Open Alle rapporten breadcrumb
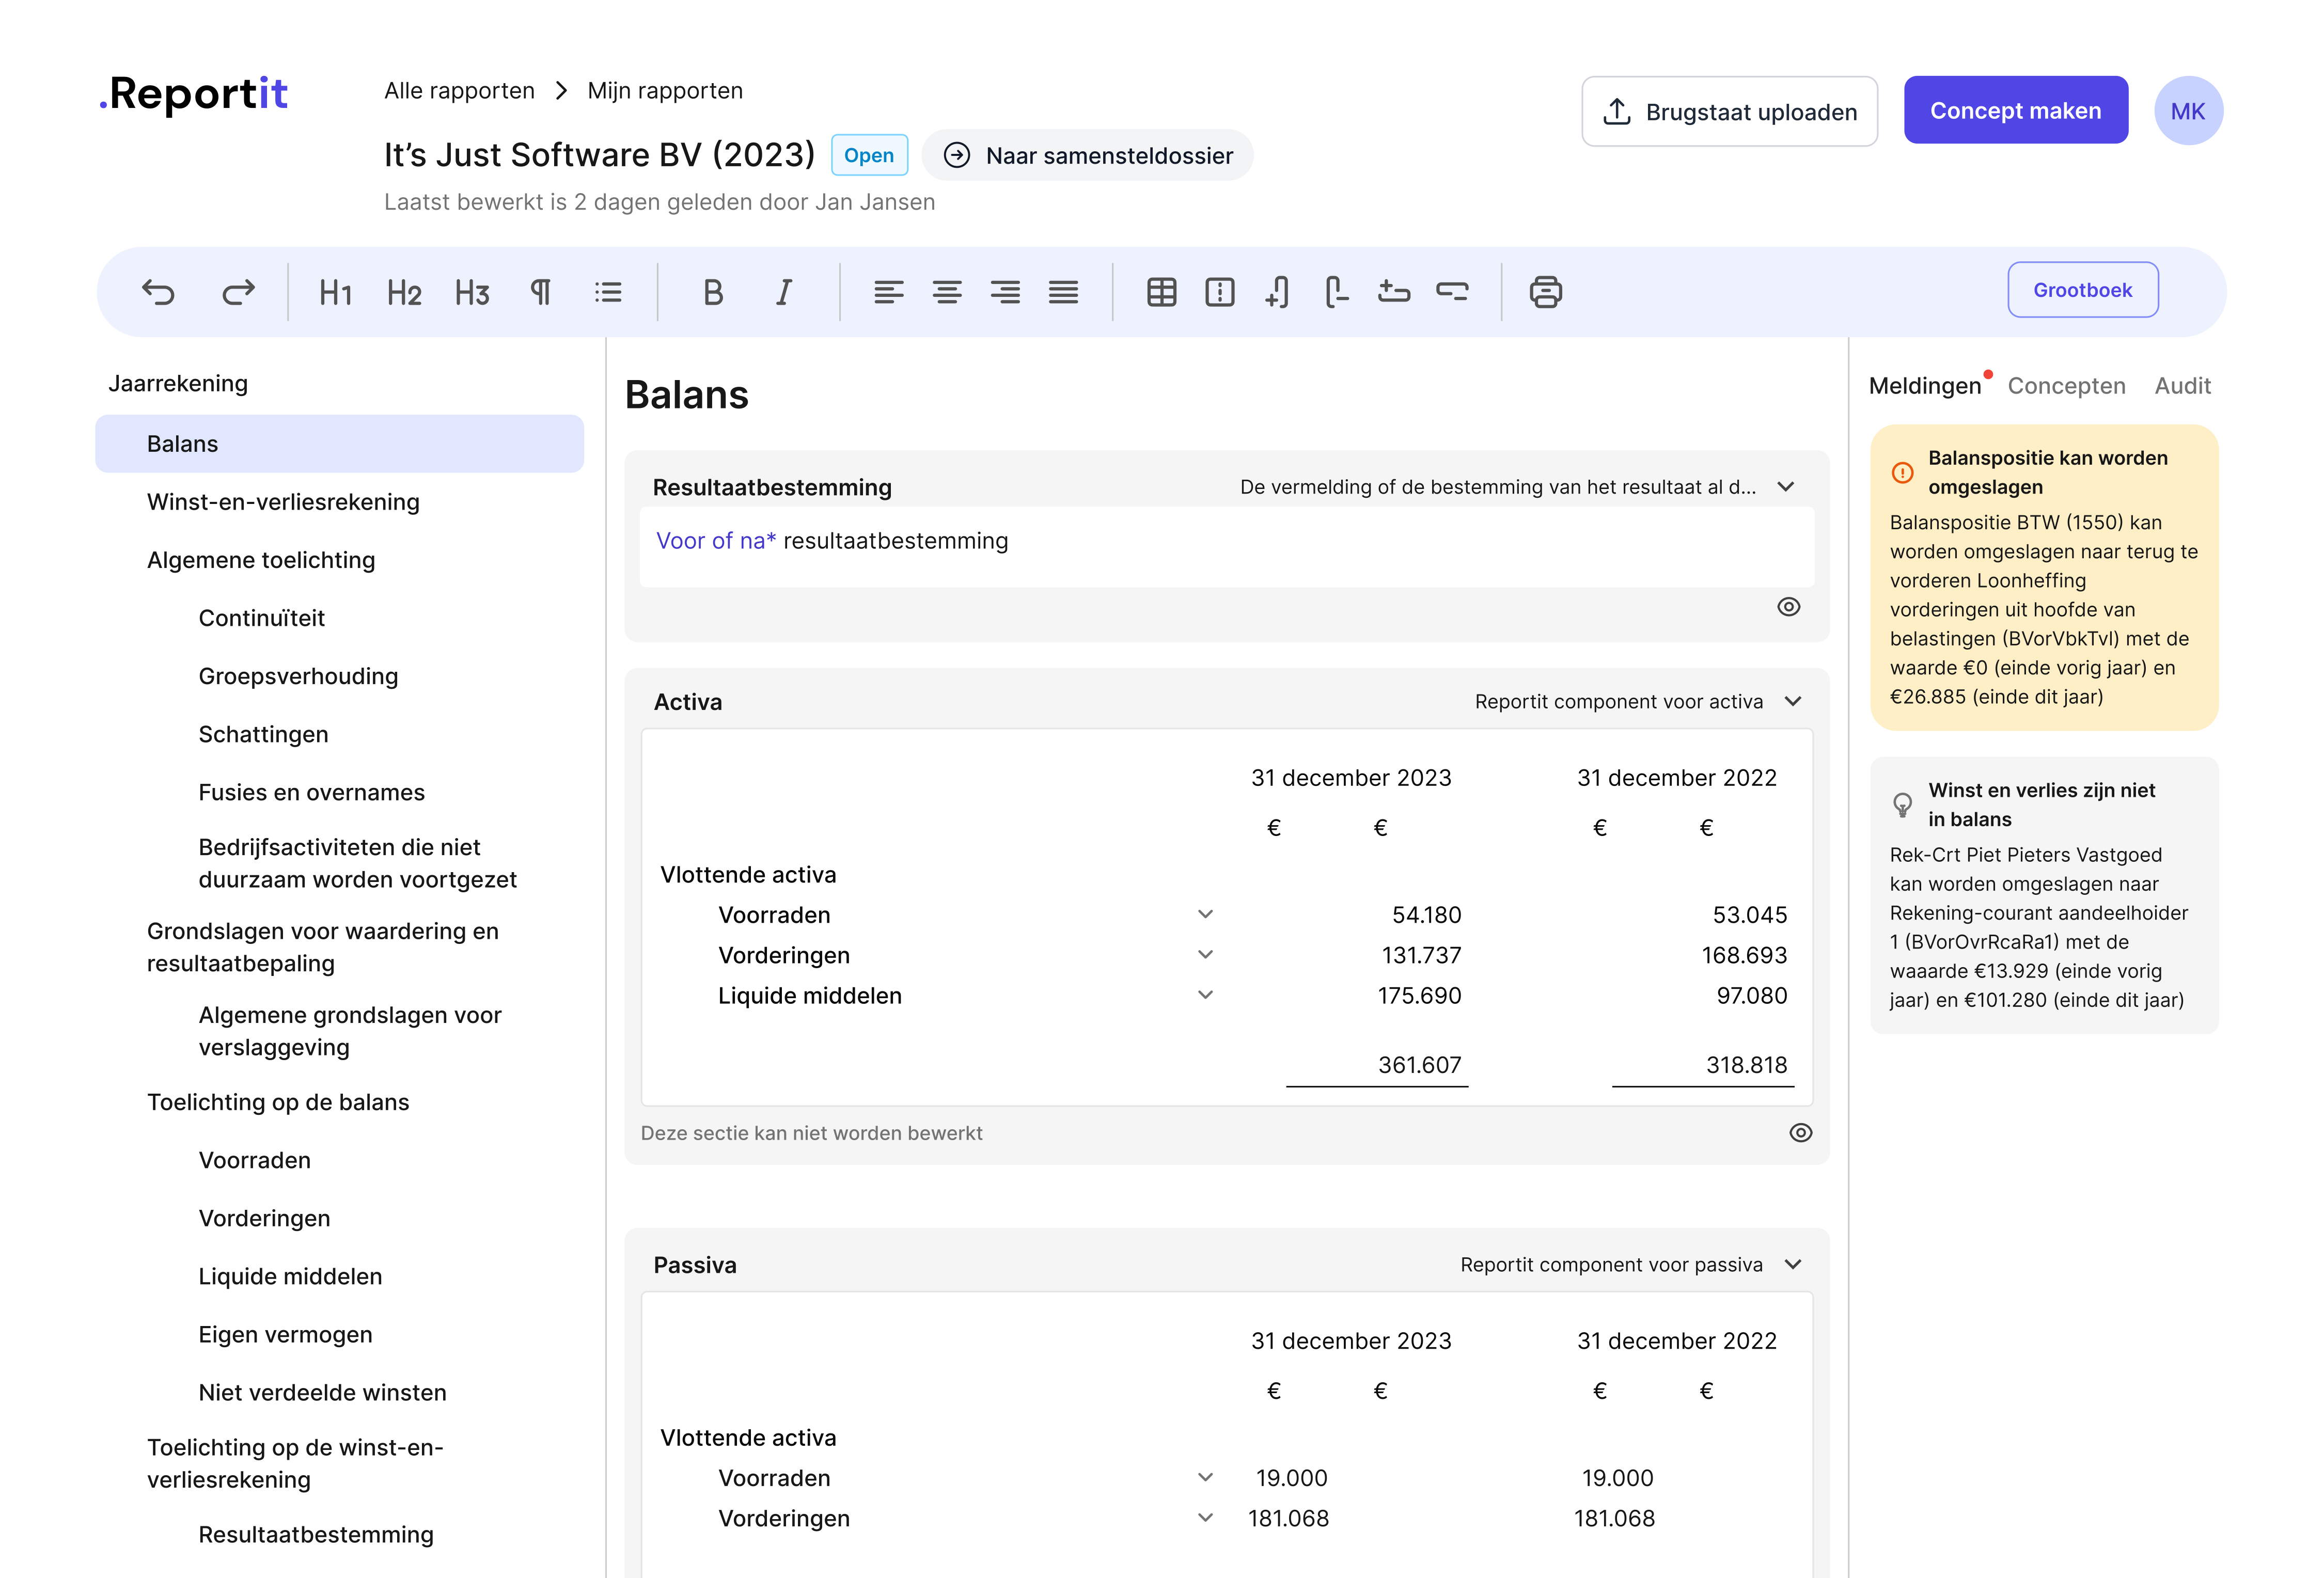 [x=459, y=91]
